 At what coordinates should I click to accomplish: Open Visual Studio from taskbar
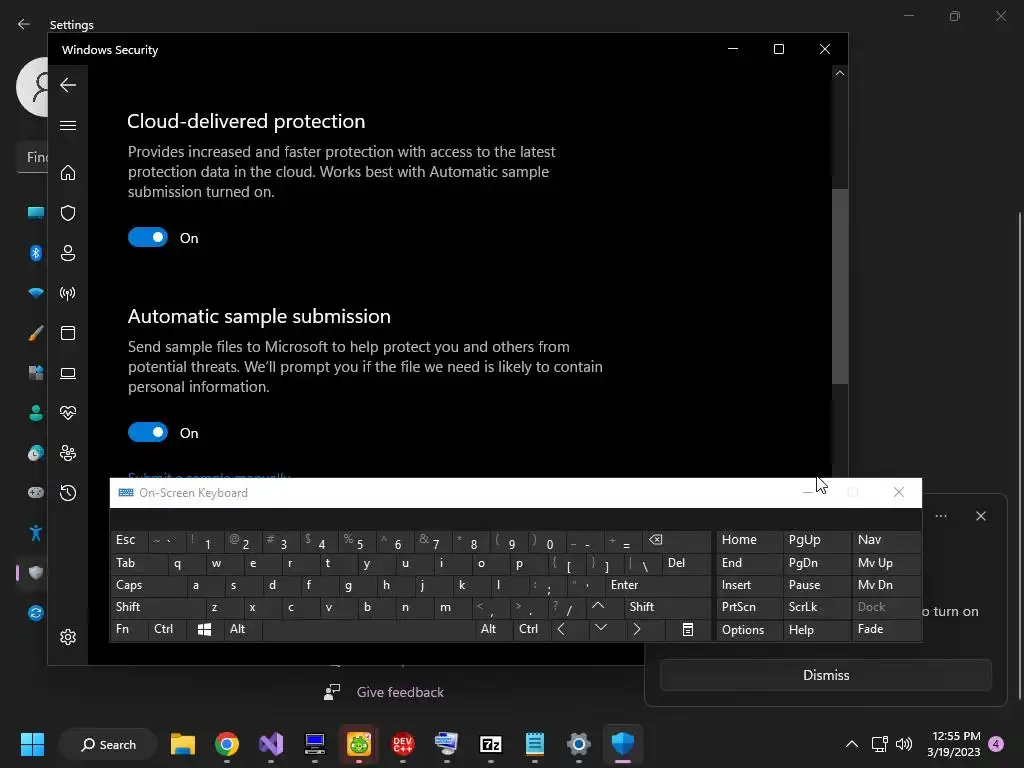point(271,744)
